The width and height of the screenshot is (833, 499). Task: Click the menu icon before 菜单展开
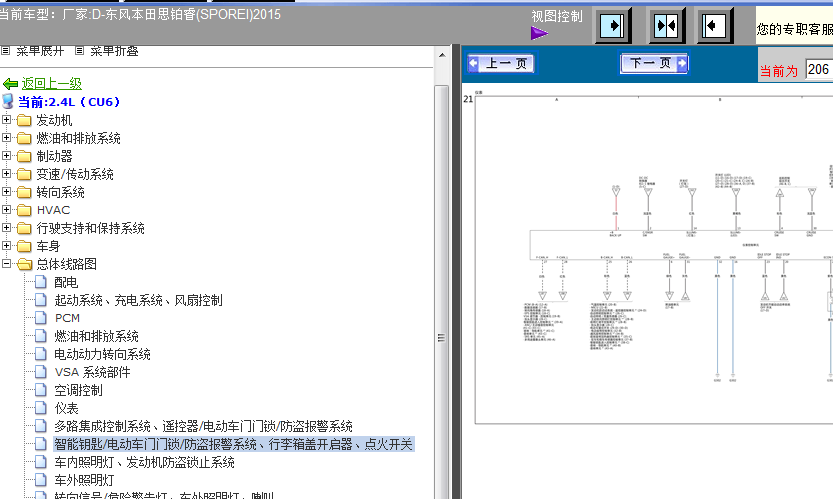coord(5,50)
